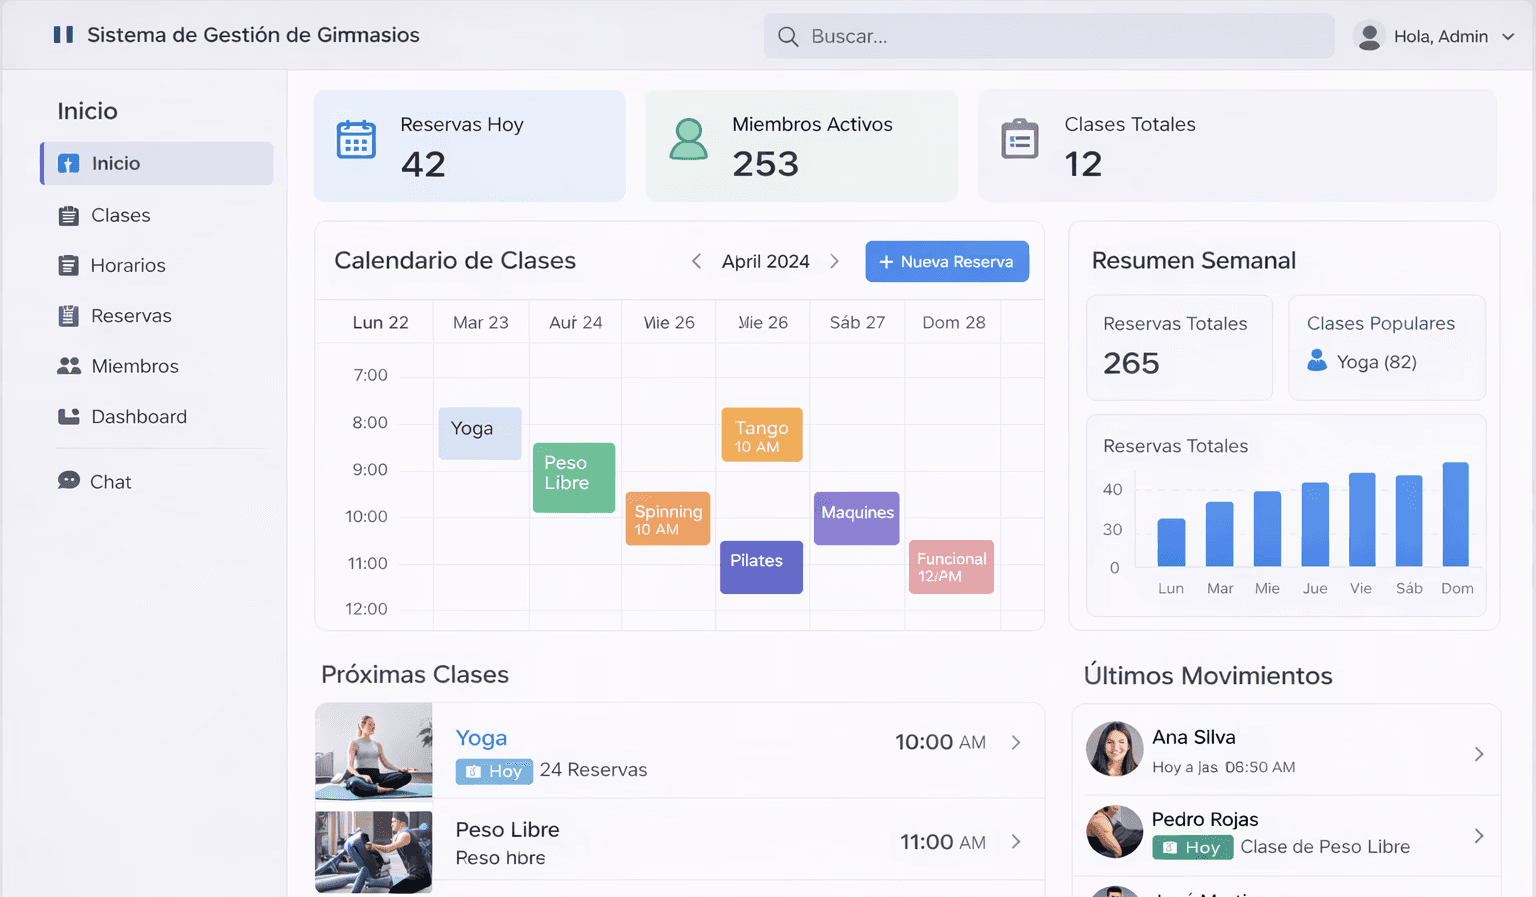Click the 7:00 time label in calendar

370,376
